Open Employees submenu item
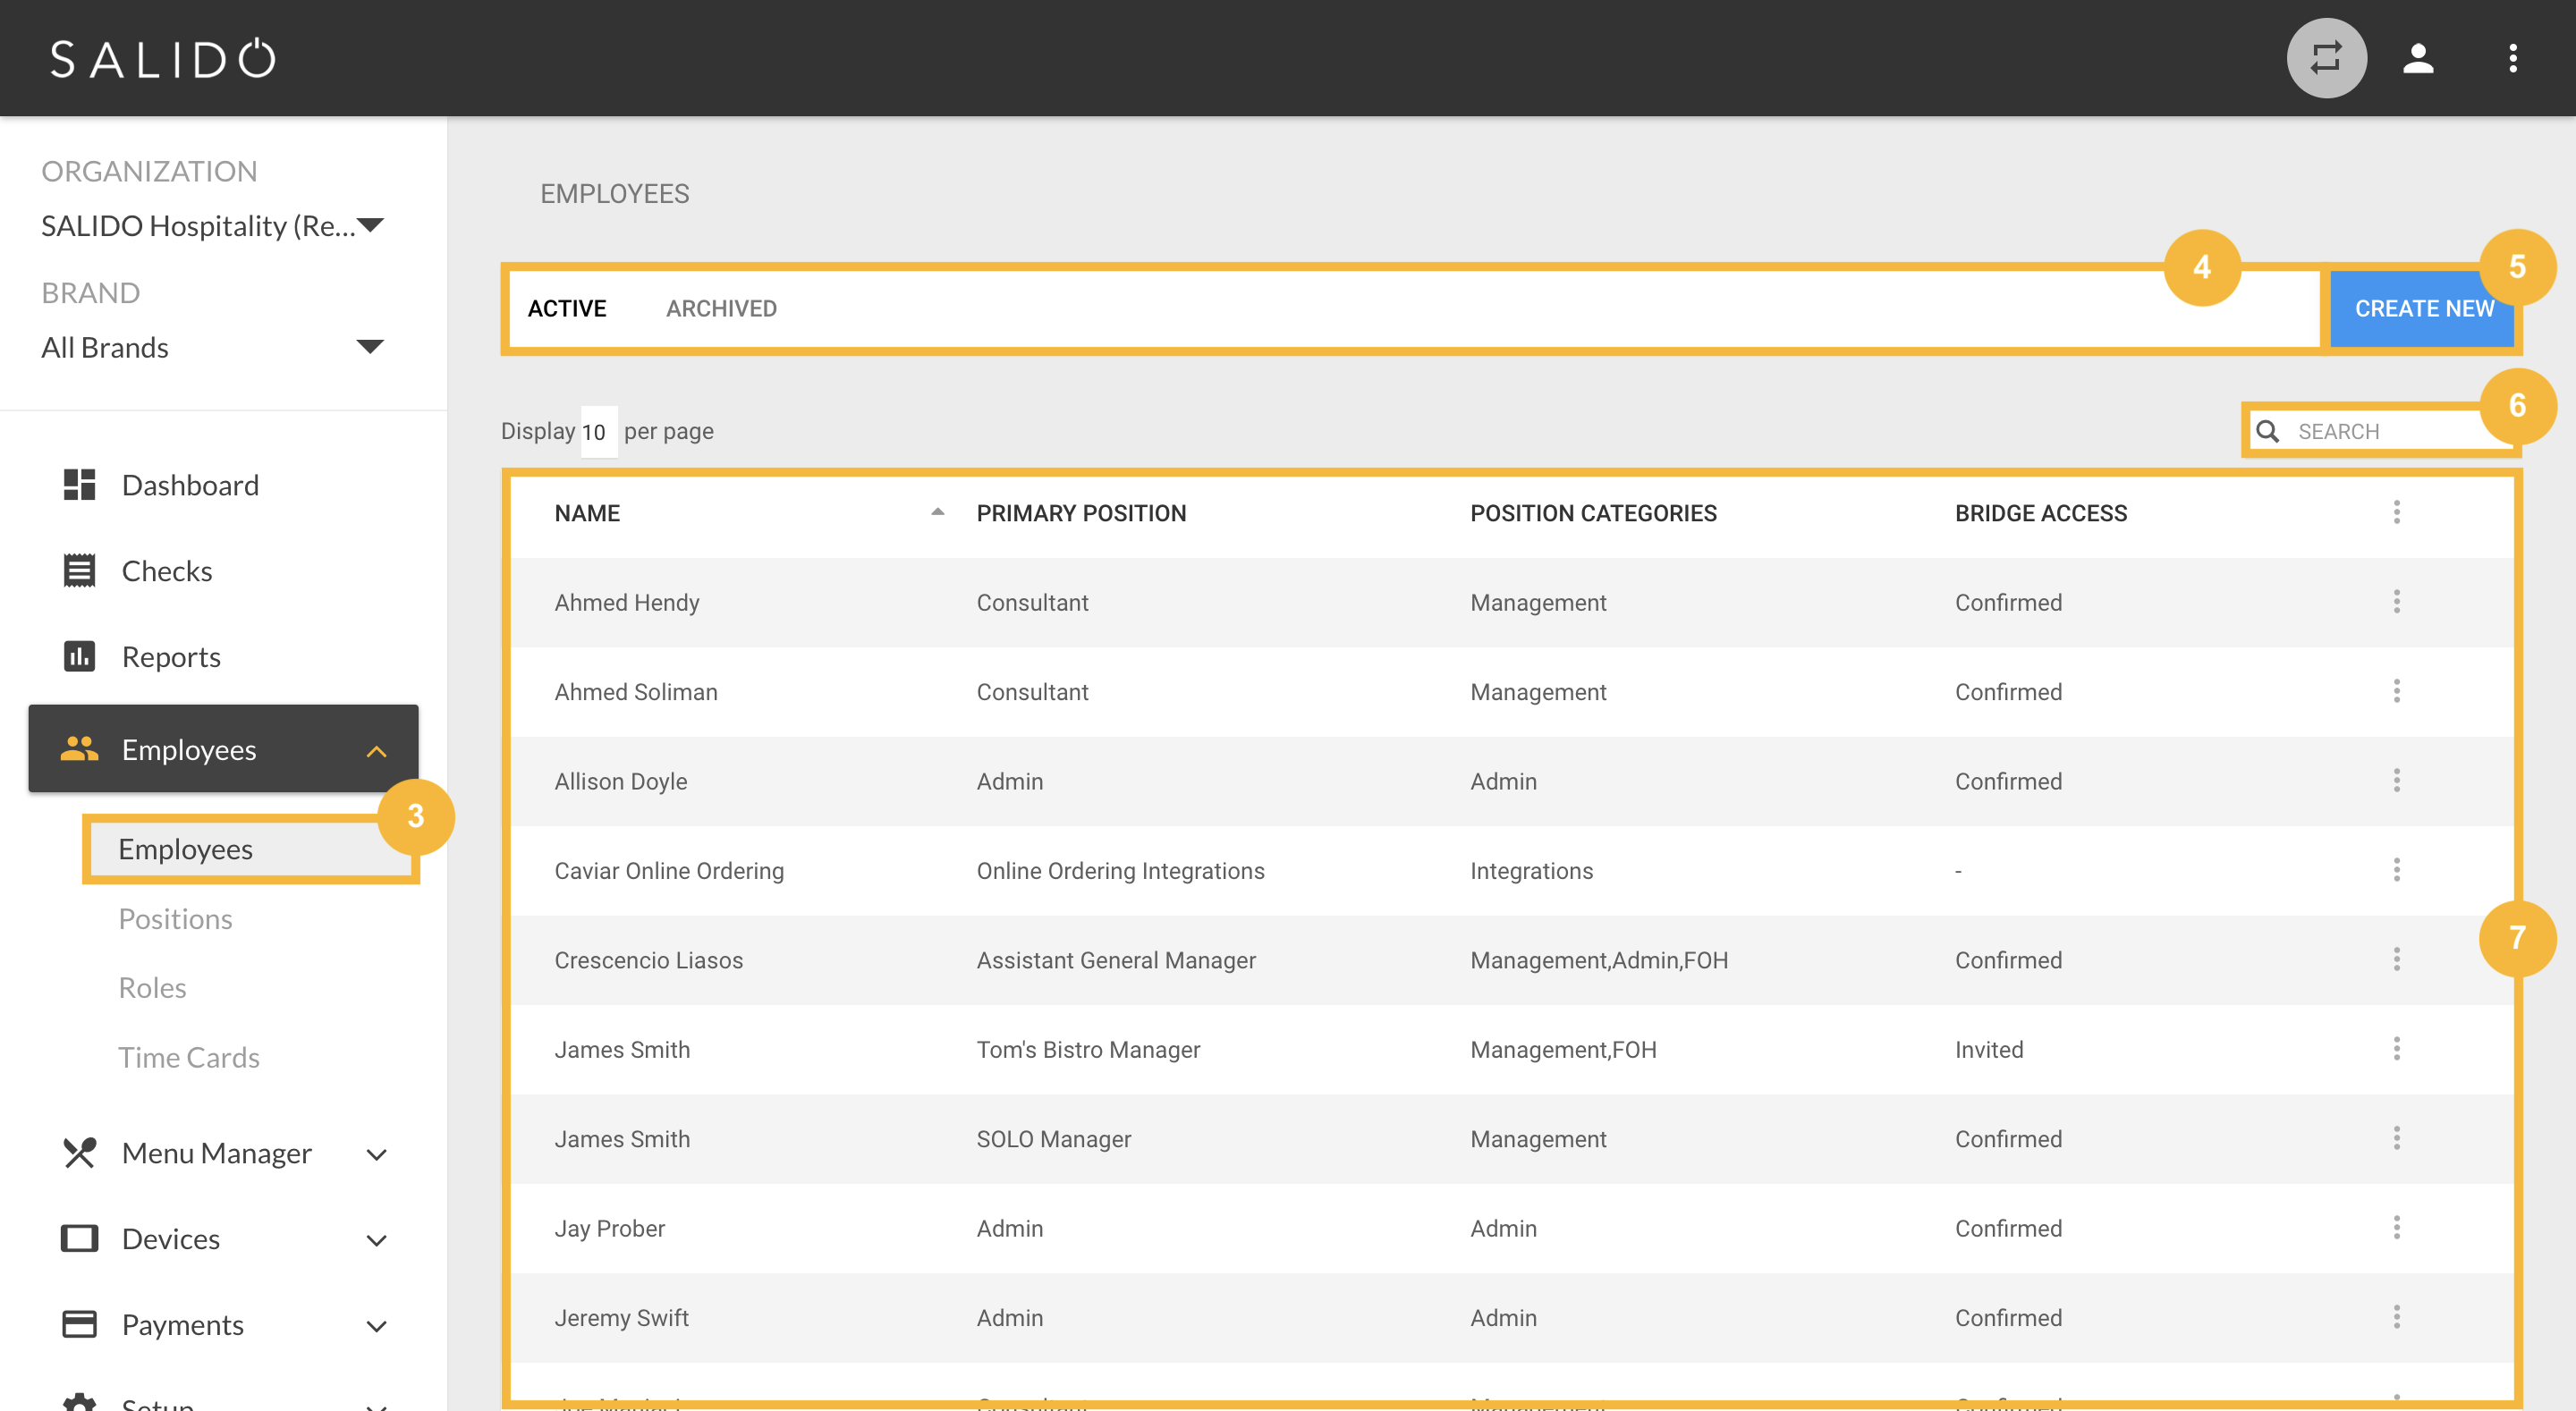This screenshot has width=2576, height=1411. point(251,849)
